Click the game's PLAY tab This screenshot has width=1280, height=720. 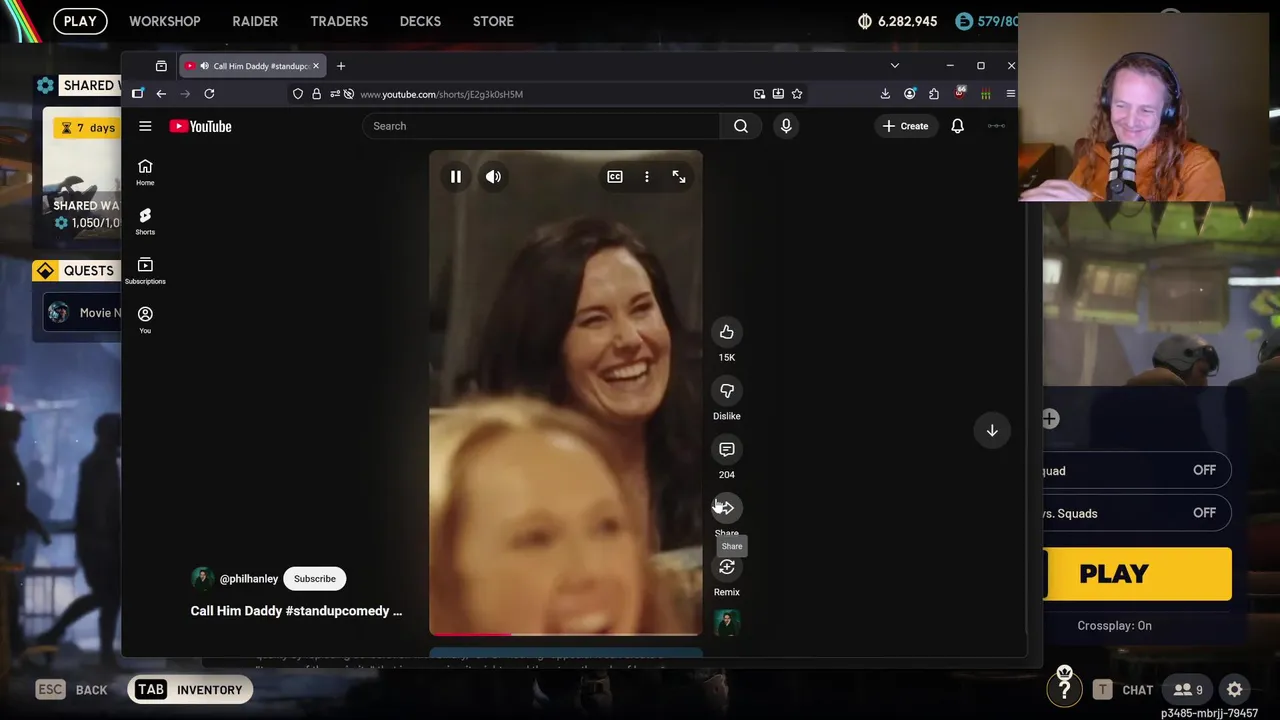pos(80,21)
